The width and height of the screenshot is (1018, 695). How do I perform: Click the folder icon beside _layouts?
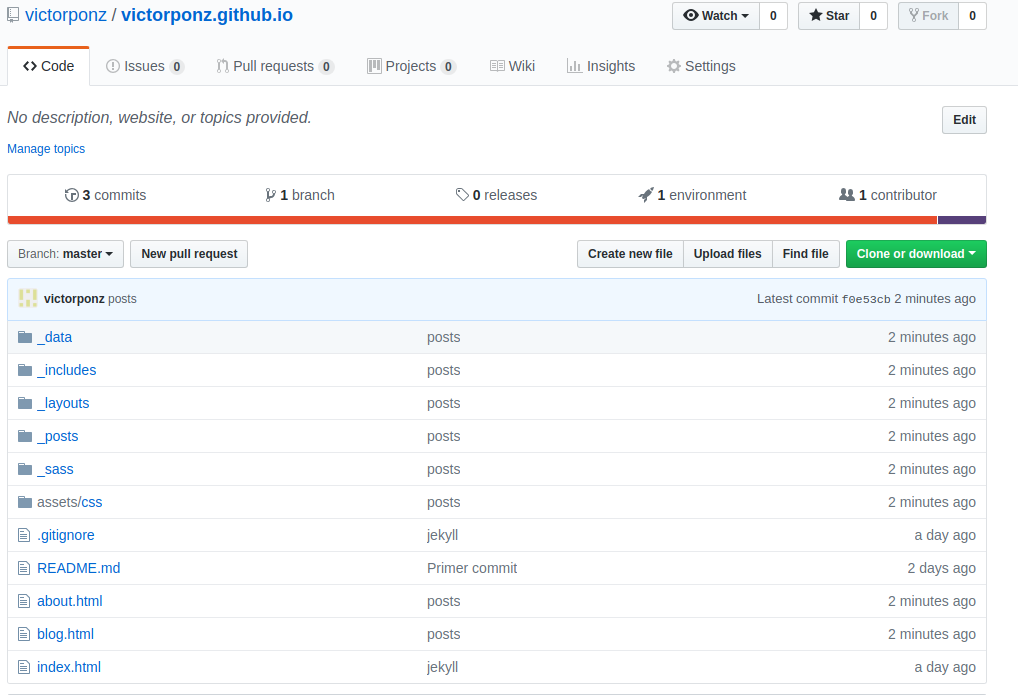(x=24, y=402)
